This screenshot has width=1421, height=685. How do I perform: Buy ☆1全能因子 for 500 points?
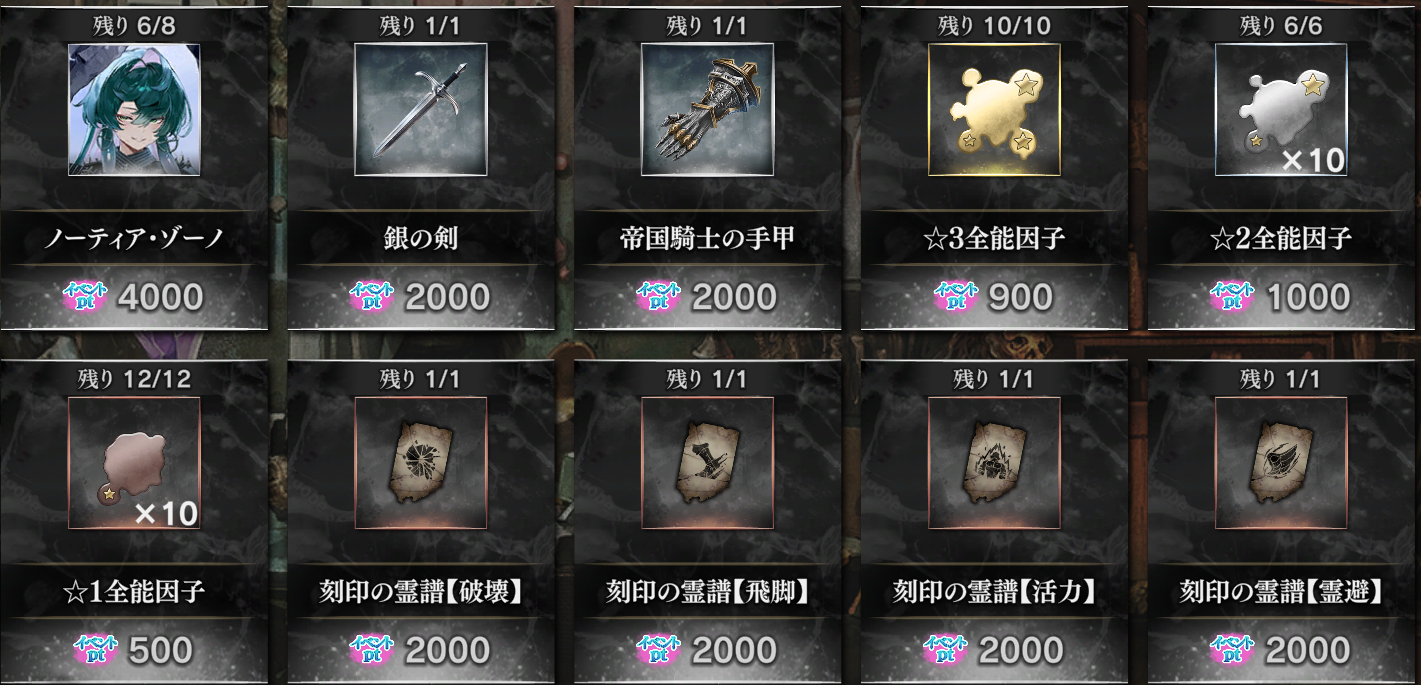coord(134,650)
